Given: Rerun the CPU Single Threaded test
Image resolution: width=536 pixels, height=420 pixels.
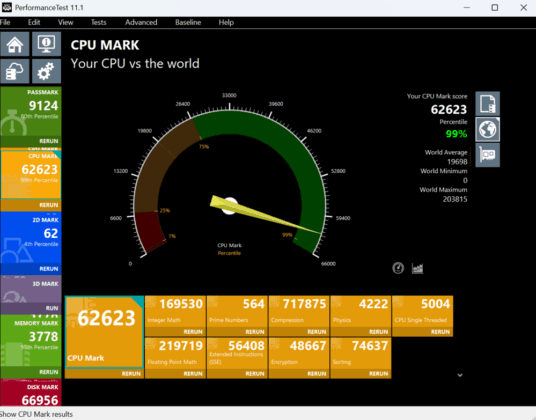Looking at the screenshot, I should pyautogui.click(x=440, y=332).
